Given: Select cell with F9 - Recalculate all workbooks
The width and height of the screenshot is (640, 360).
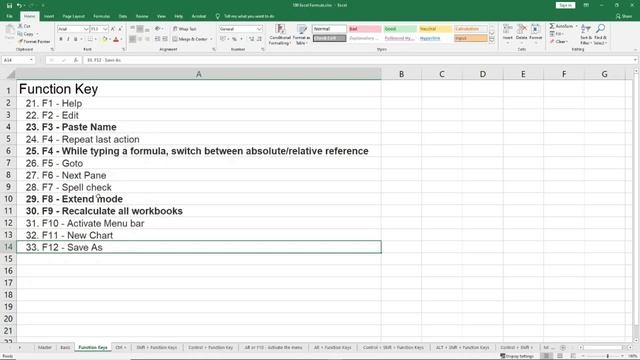Looking at the screenshot, I should point(199,211).
